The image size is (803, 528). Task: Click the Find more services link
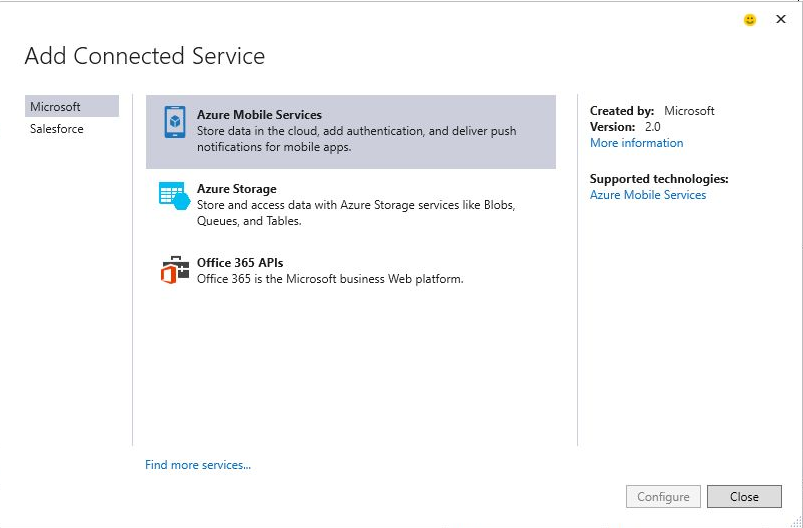[x=198, y=465]
